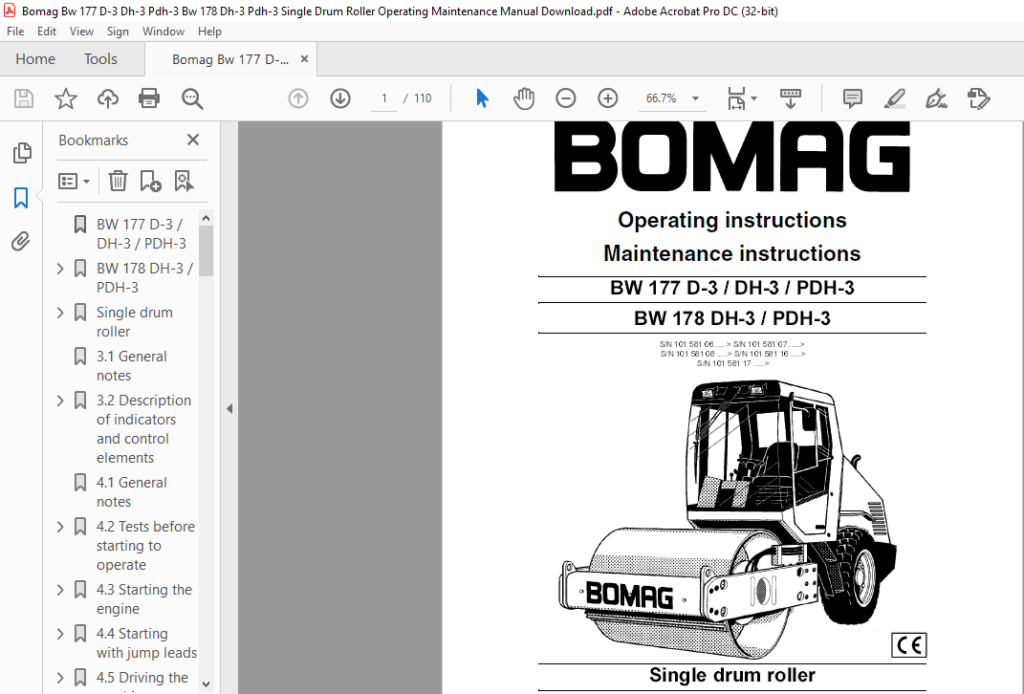Jump to BW 177 D-3 / DH-3 / PDH-3 bookmark
The height and width of the screenshot is (694, 1024).
141,234
